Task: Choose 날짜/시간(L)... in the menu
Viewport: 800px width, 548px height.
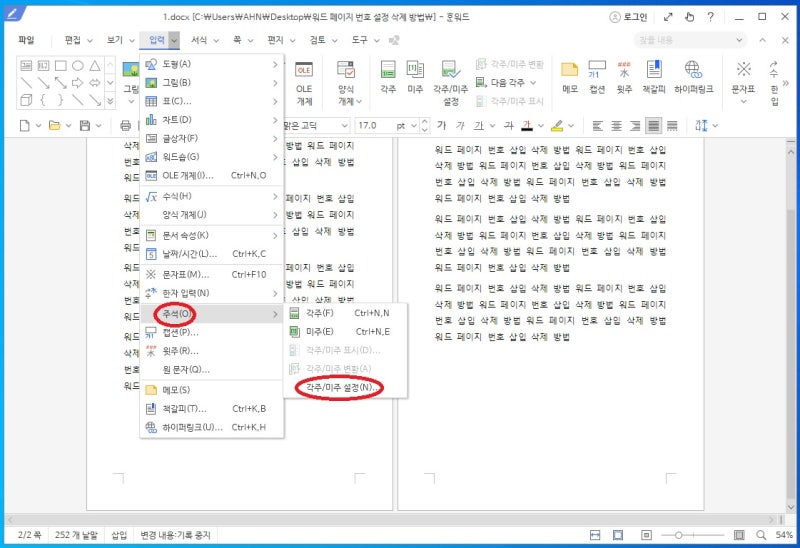Action: point(212,254)
